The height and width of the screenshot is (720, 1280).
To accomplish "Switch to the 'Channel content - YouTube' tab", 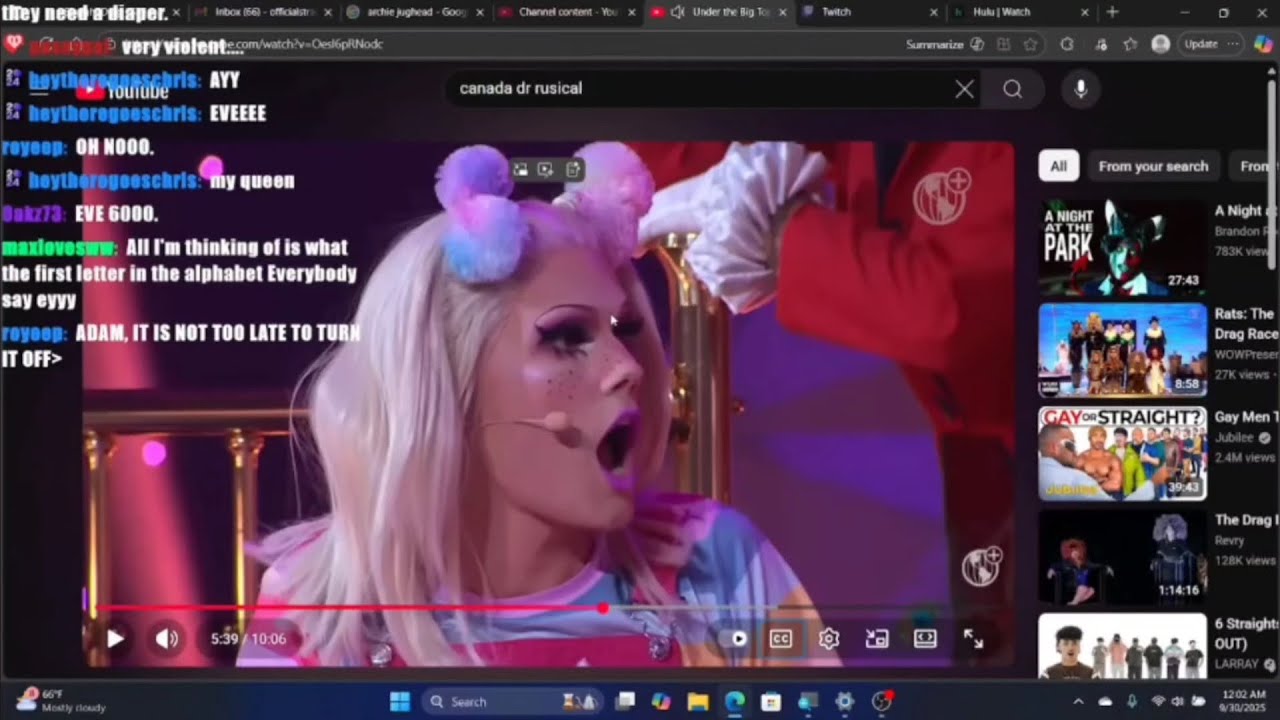I will pyautogui.click(x=565, y=12).
